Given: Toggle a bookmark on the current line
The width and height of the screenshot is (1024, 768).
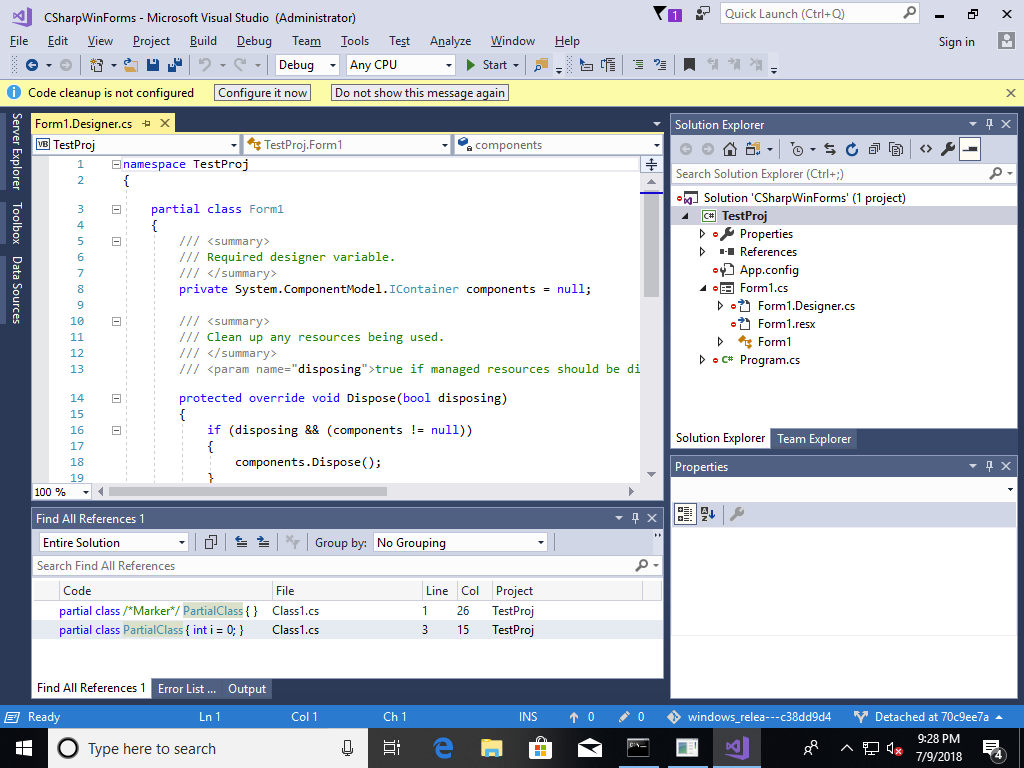Looking at the screenshot, I should coord(689,64).
